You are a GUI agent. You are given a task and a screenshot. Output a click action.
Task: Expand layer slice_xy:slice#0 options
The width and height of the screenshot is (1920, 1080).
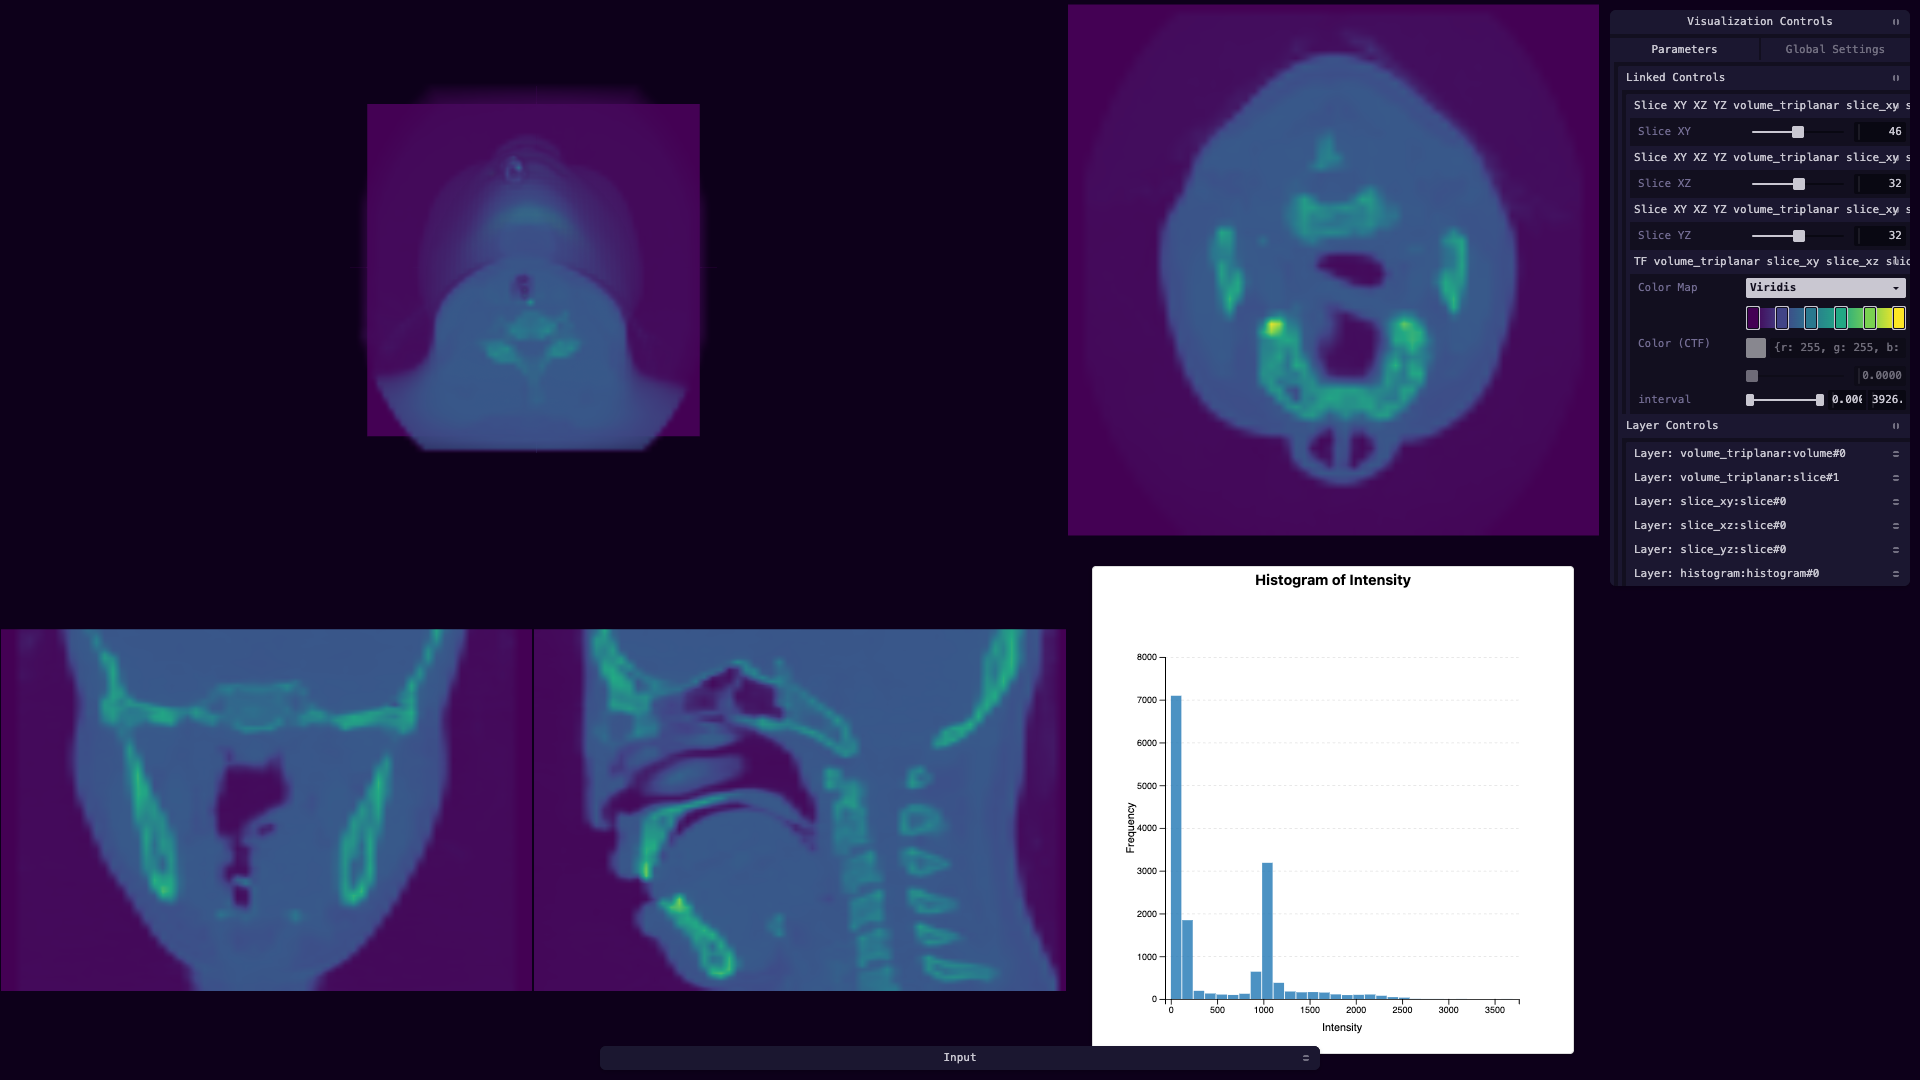[1895, 502]
